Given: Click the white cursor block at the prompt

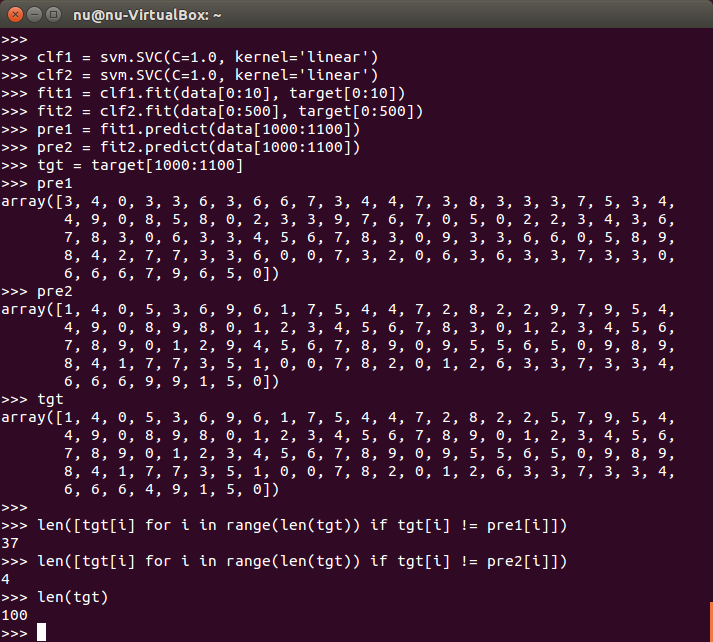Looking at the screenshot, I should pos(41,631).
